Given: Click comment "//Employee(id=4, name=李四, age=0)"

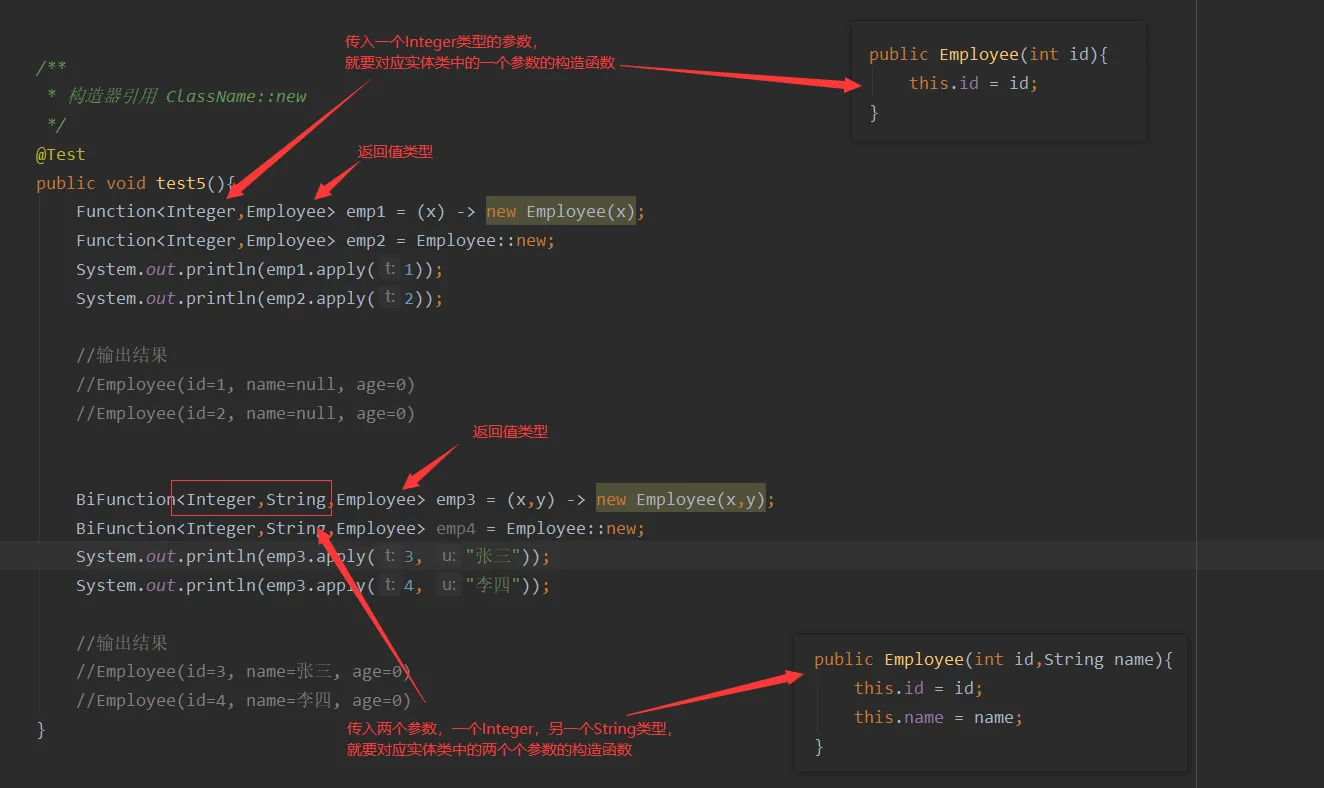Looking at the screenshot, I should 244,701.
